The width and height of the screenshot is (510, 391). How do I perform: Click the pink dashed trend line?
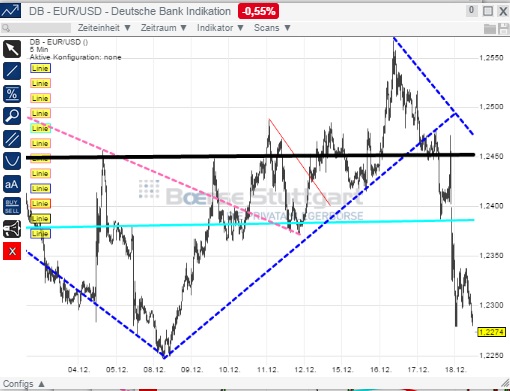163,176
